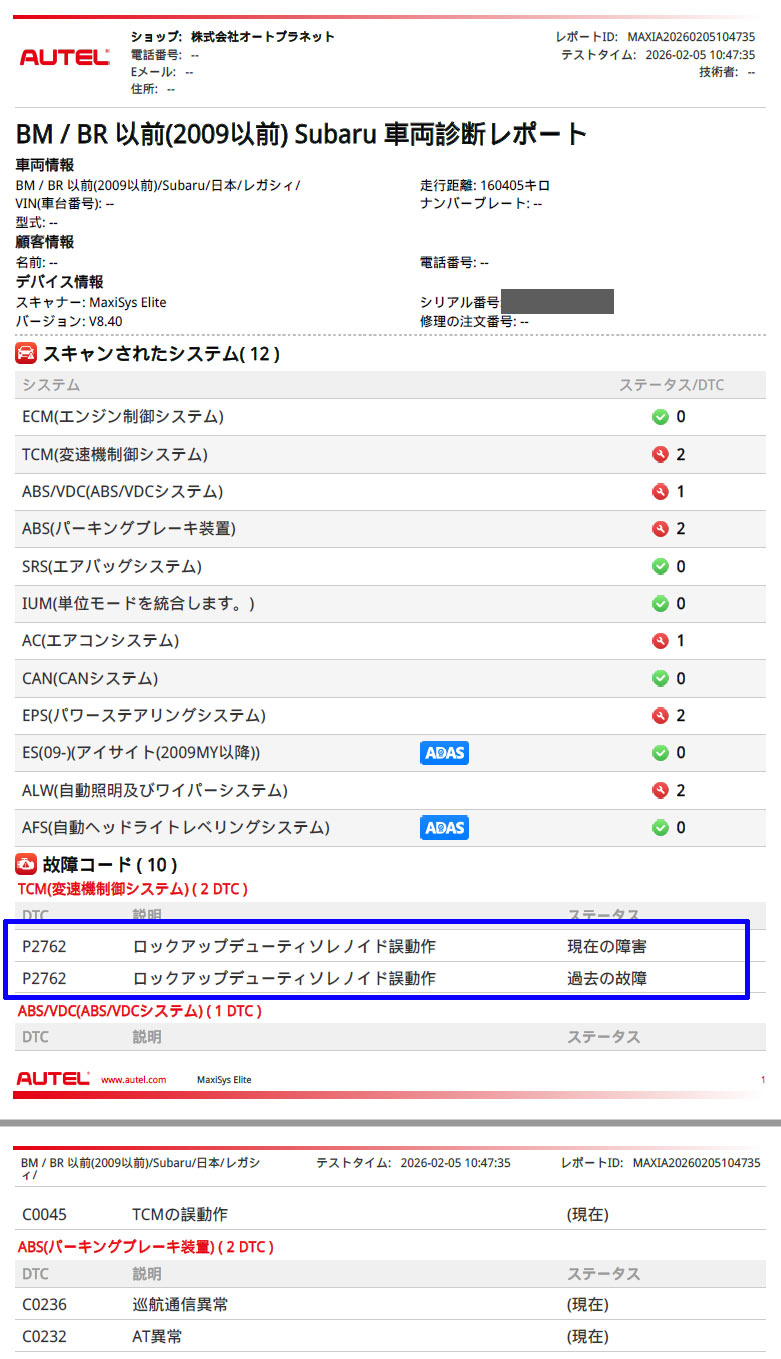781x1359 pixels.
Task: Click the top header test time 2026-02-05 10:47:35
Action: 700,54
